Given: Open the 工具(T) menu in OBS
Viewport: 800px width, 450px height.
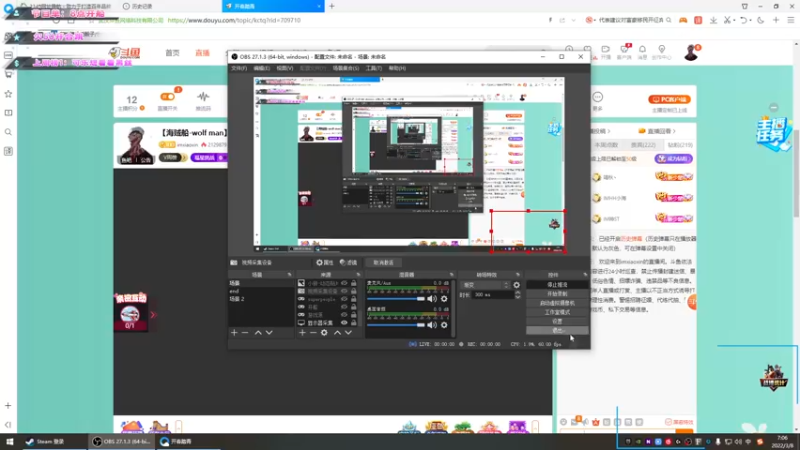Looking at the screenshot, I should tap(373, 68).
